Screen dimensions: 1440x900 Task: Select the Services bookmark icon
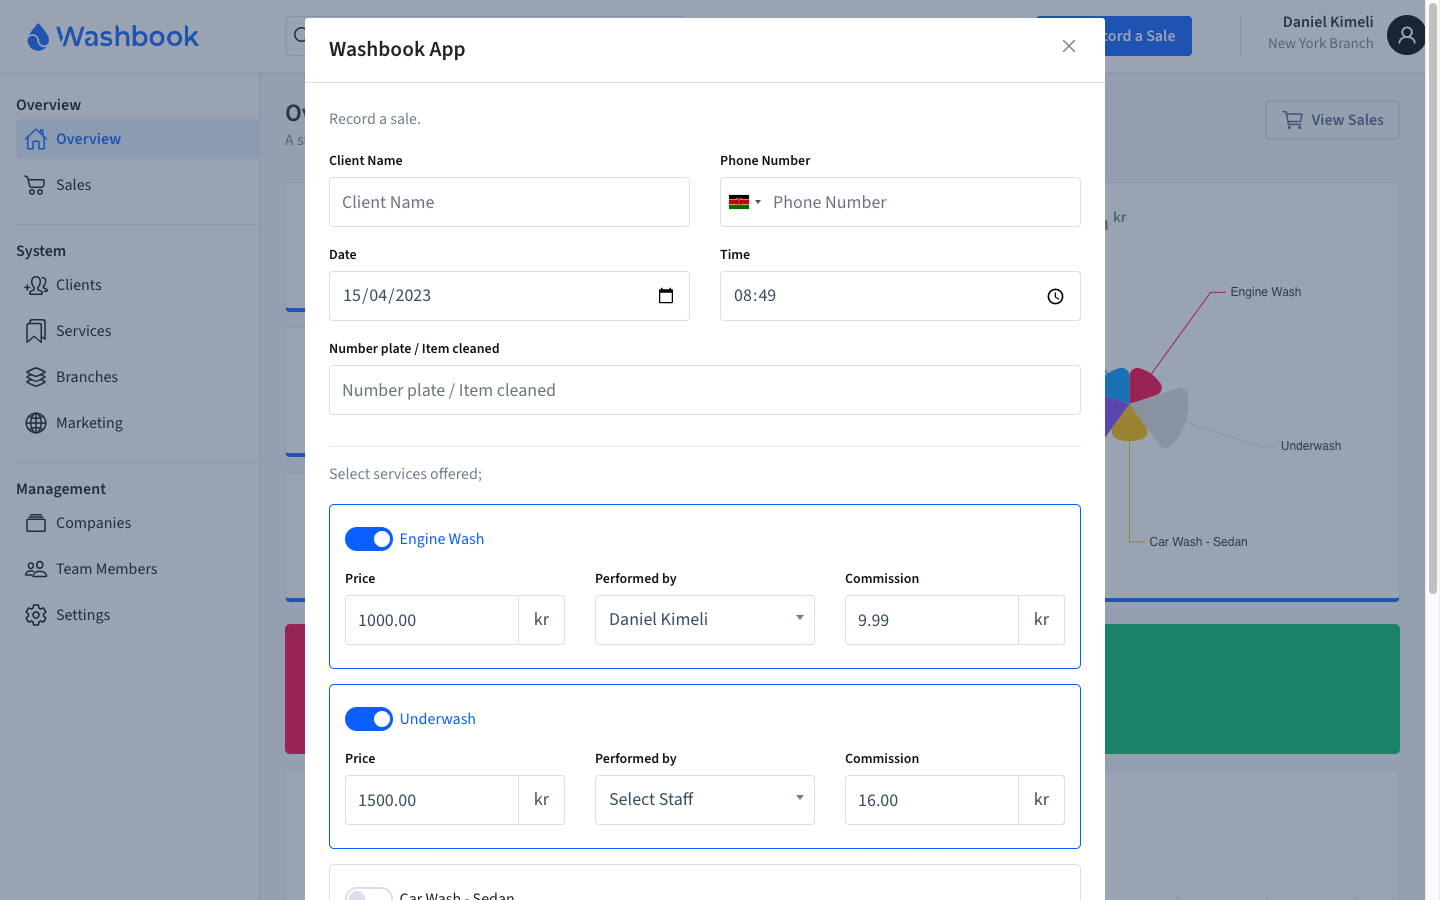pyautogui.click(x=35, y=330)
